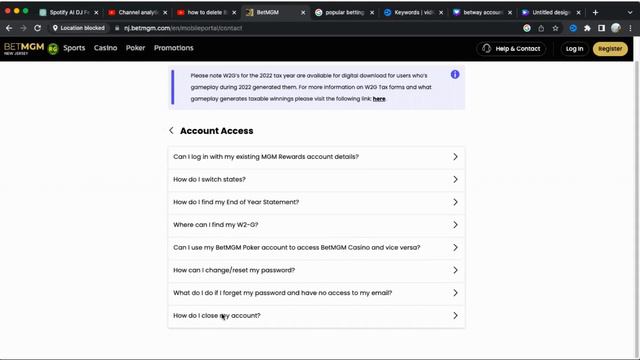
Task: Expand 'How do I find my End of Year Statement?'
Action: click(316, 202)
